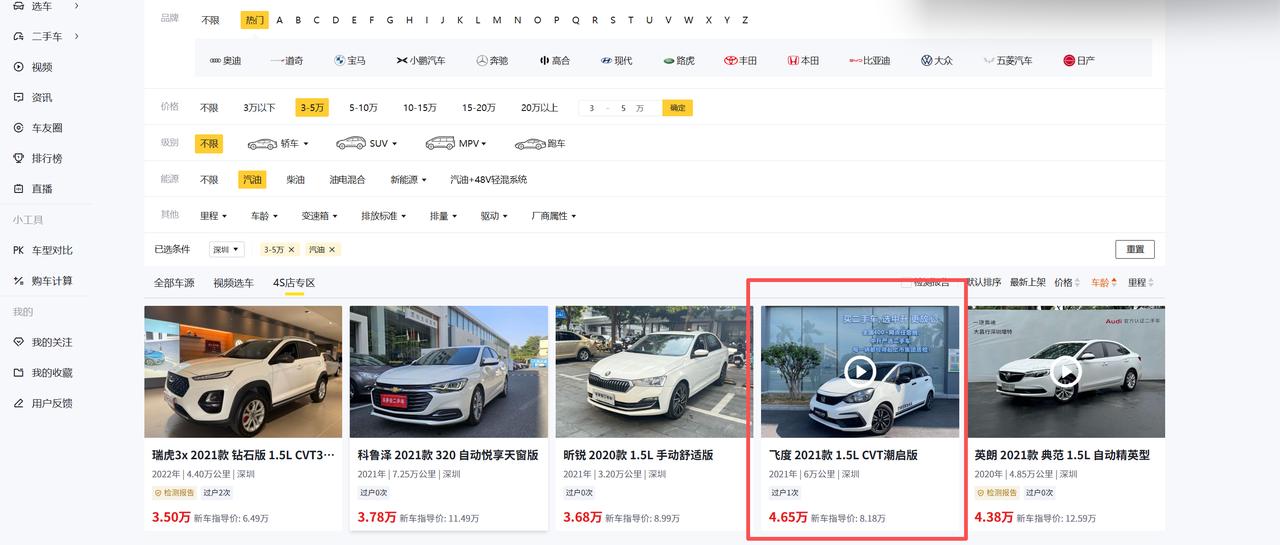This screenshot has height=545, width=1280.
Task: Select 跑车 vehicle level
Action: (540, 144)
